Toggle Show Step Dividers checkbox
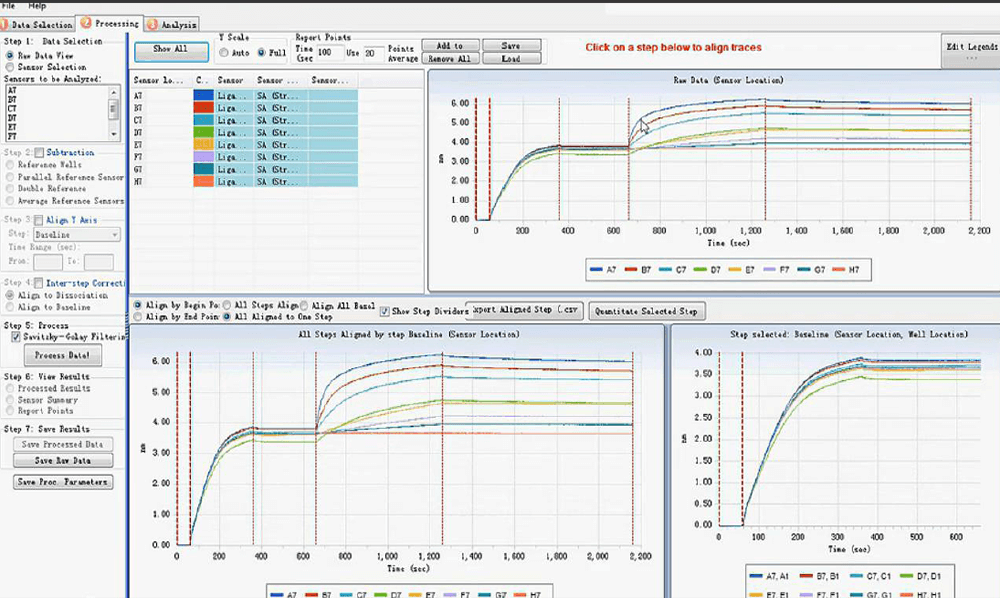Screen dimensions: 1000x598 pyautogui.click(x=385, y=311)
